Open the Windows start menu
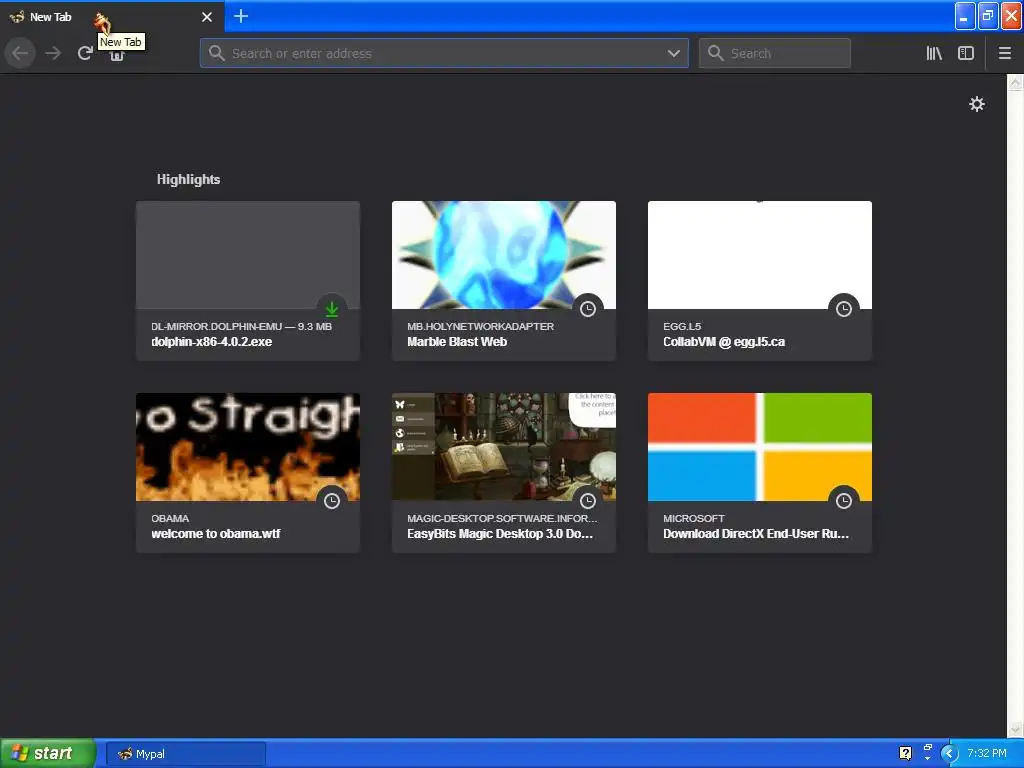Image resolution: width=1024 pixels, height=768 pixels. pyautogui.click(x=48, y=753)
